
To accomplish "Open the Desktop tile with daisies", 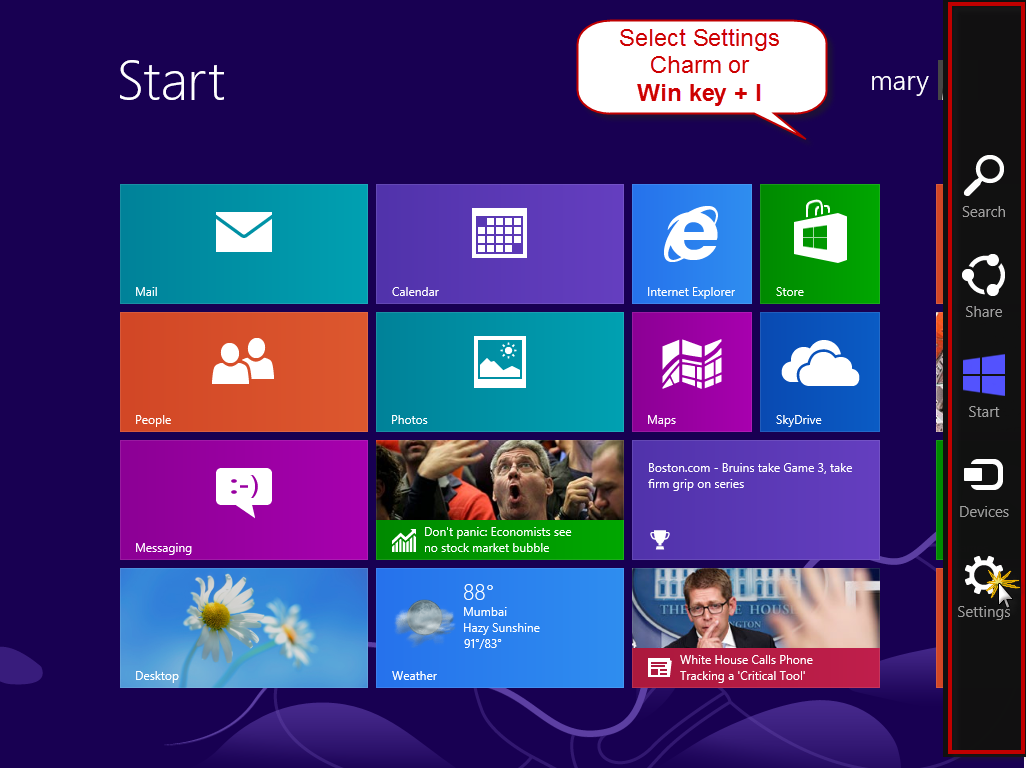I will (x=244, y=628).
